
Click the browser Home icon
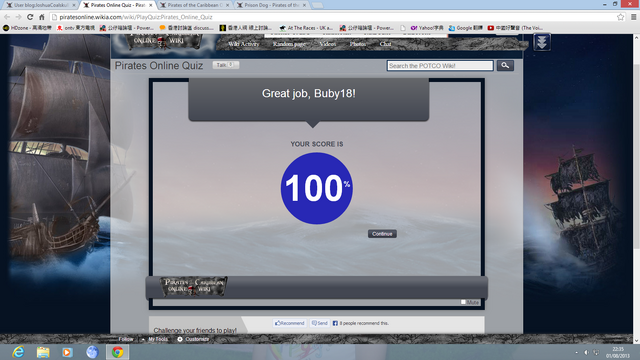click(x=41, y=17)
